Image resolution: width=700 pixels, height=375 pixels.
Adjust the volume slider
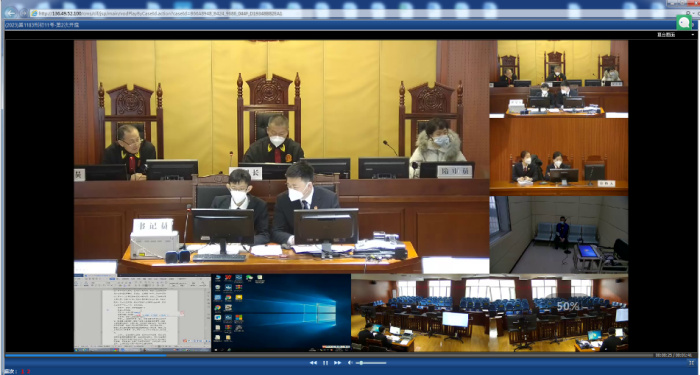(x=371, y=363)
